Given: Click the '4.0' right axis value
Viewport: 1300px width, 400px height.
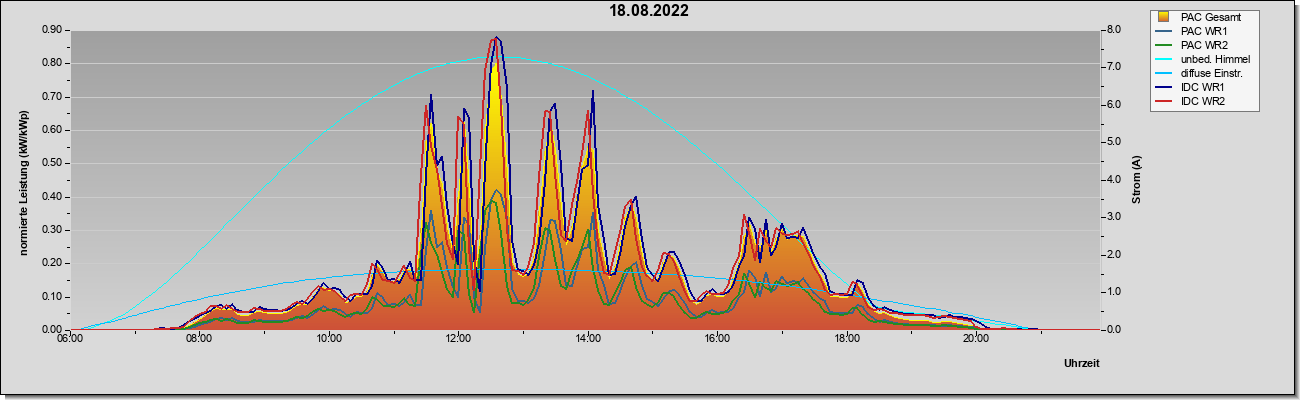Looking at the screenshot, I should coord(1113,180).
